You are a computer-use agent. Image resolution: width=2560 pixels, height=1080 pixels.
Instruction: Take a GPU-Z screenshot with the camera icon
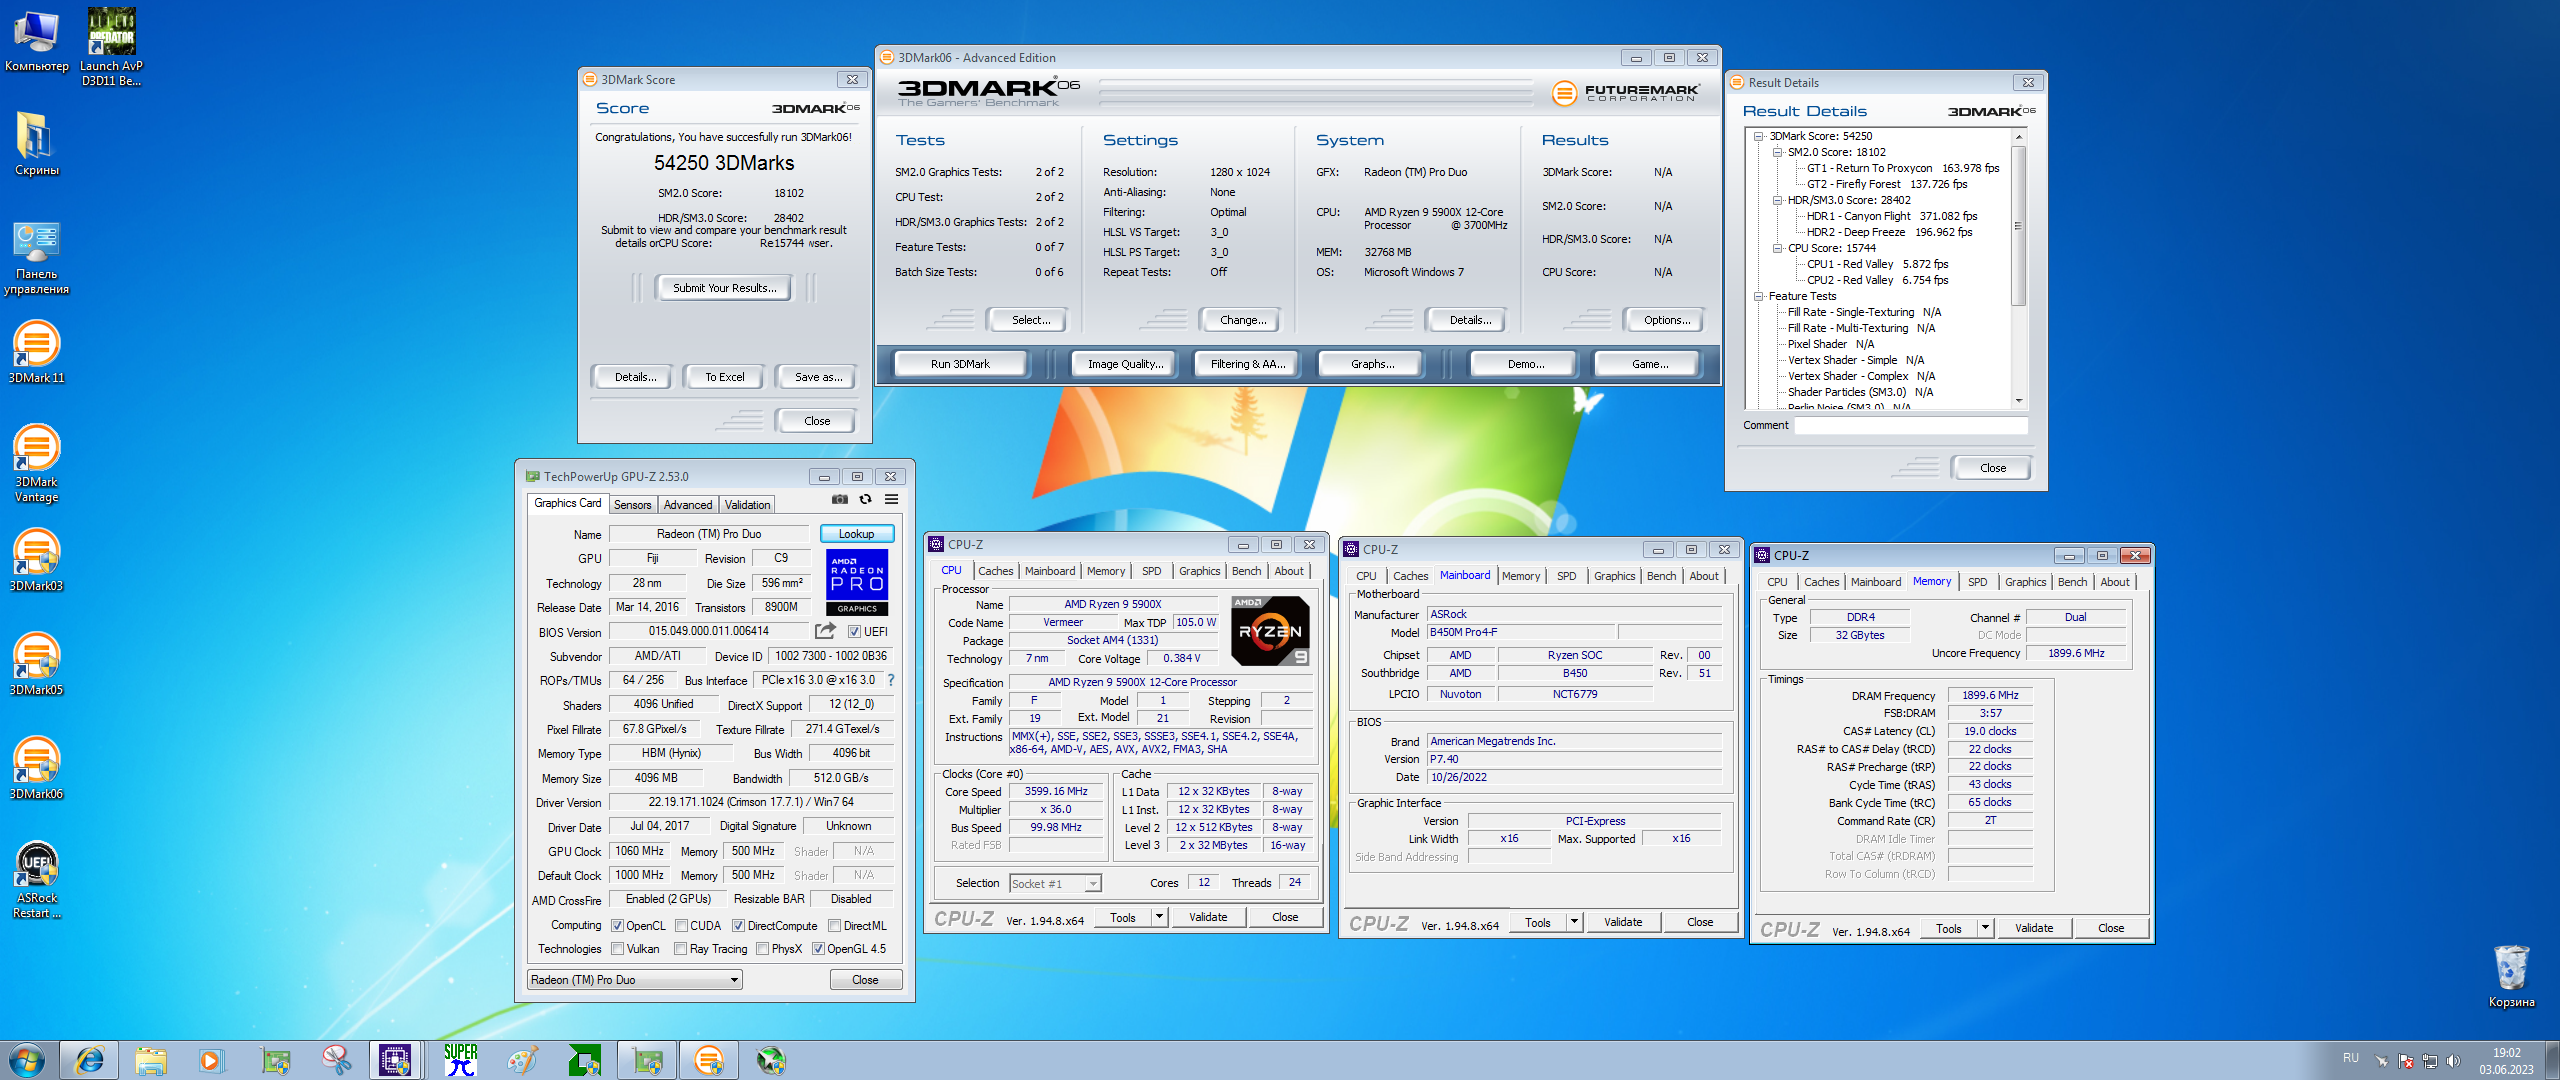tap(840, 500)
